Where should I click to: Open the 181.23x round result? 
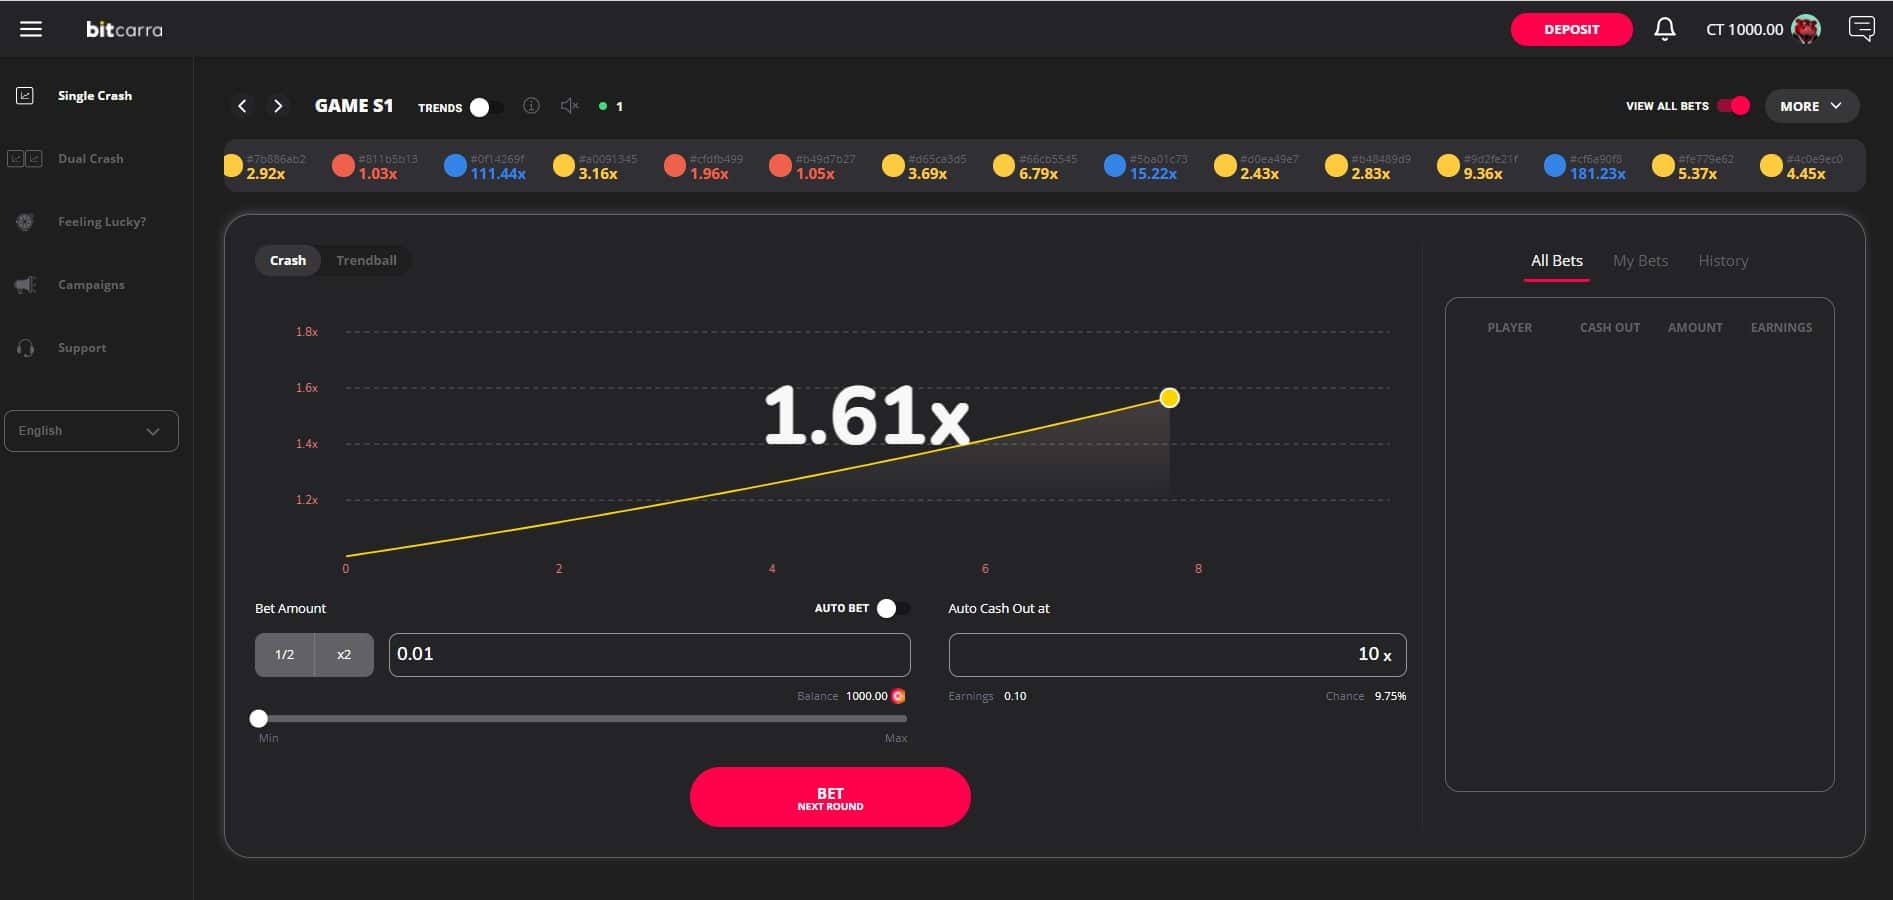[1586, 167]
